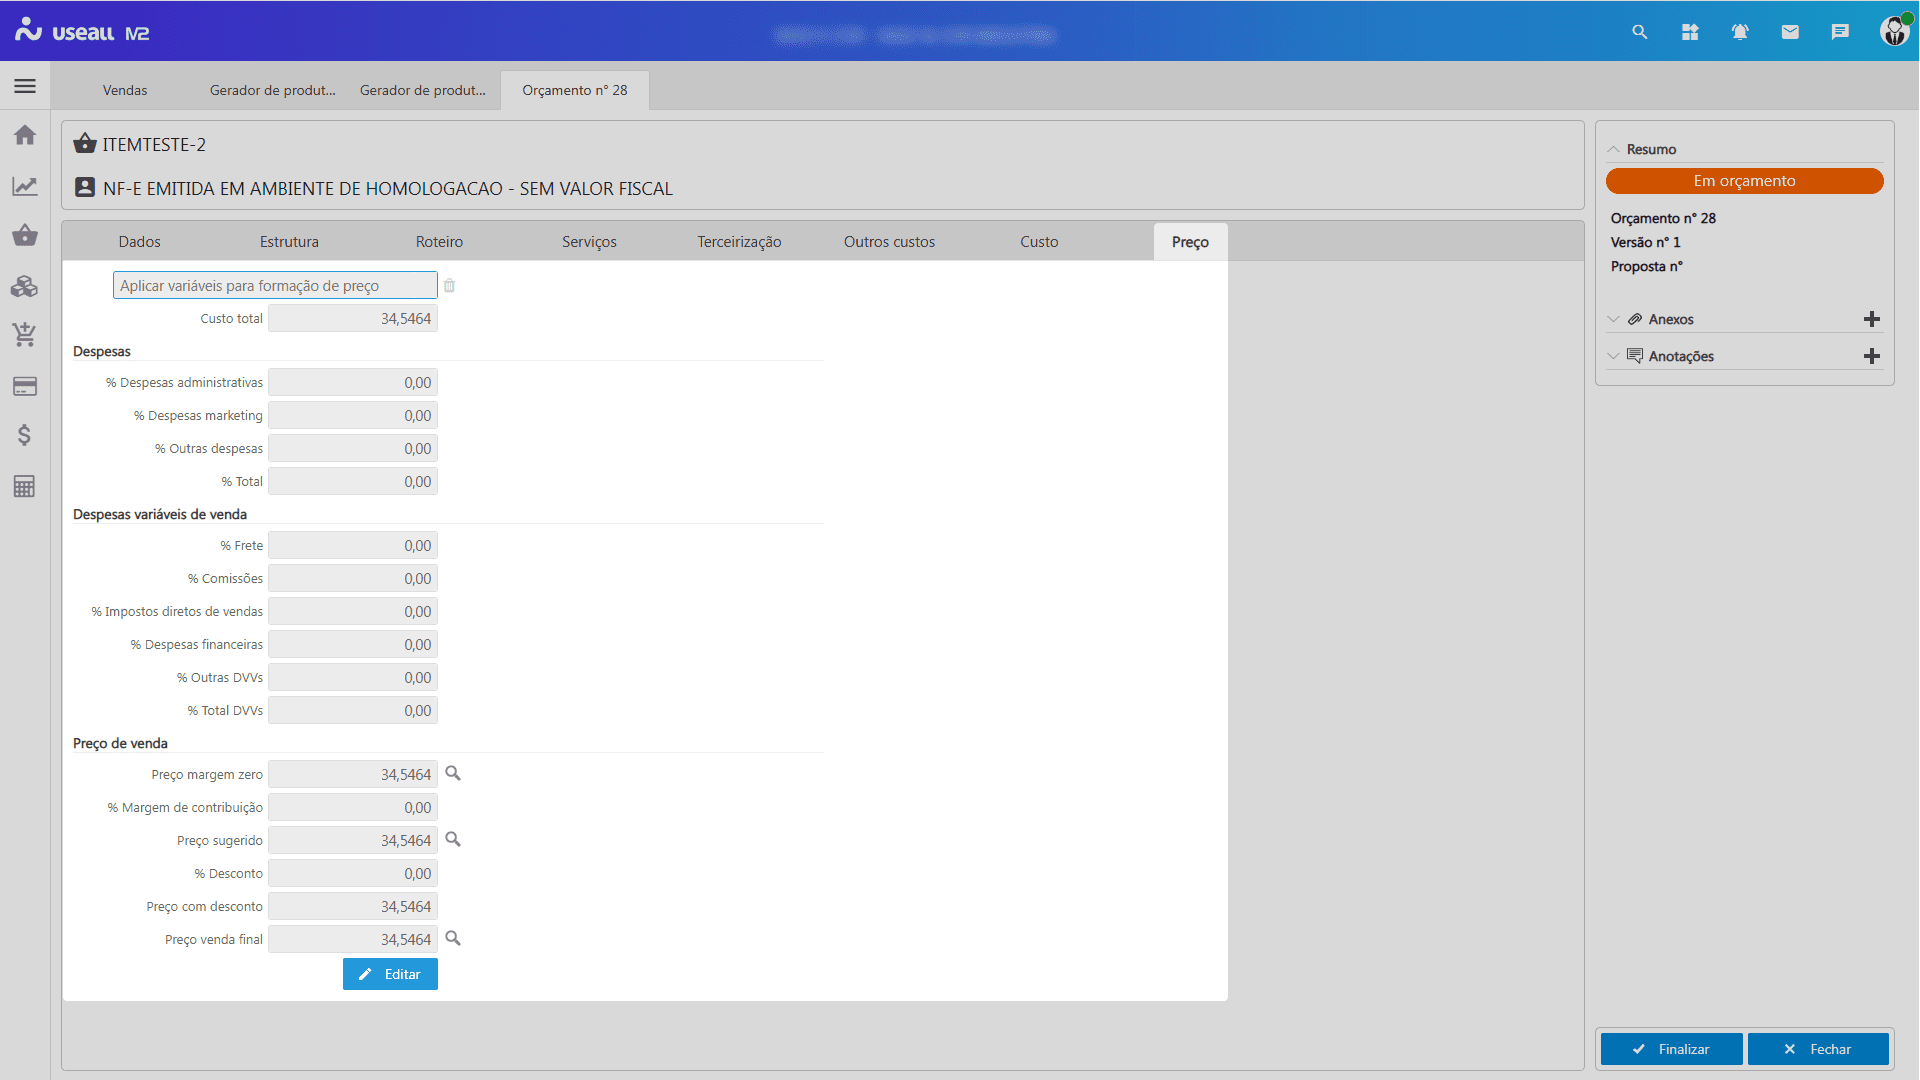Click the trash icon beside the price variables field
This screenshot has height=1080, width=1920.
click(450, 286)
